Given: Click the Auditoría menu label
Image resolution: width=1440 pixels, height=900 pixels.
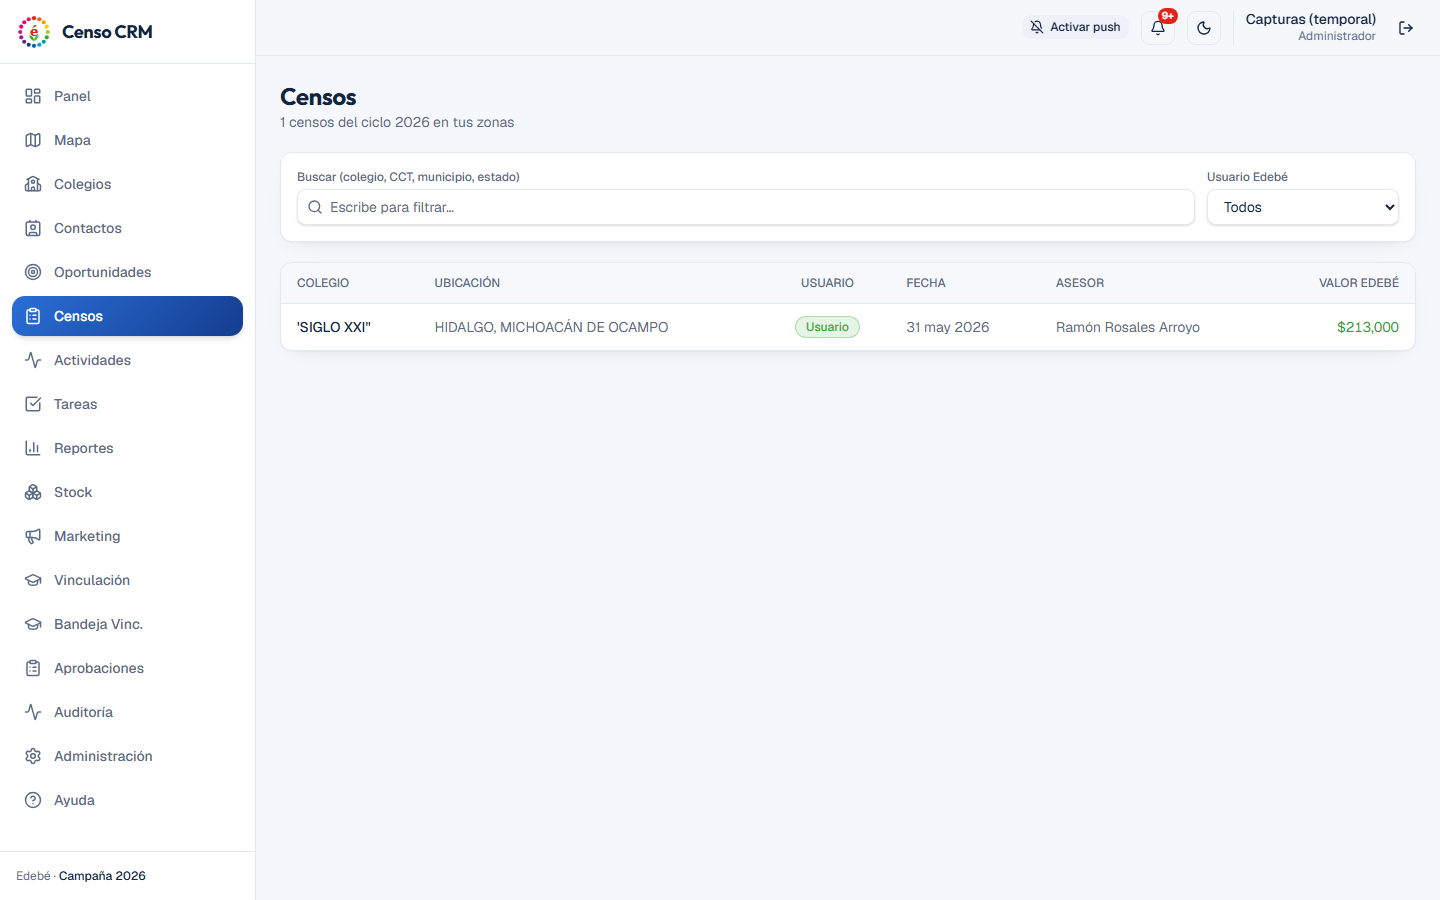Looking at the screenshot, I should tap(83, 712).
